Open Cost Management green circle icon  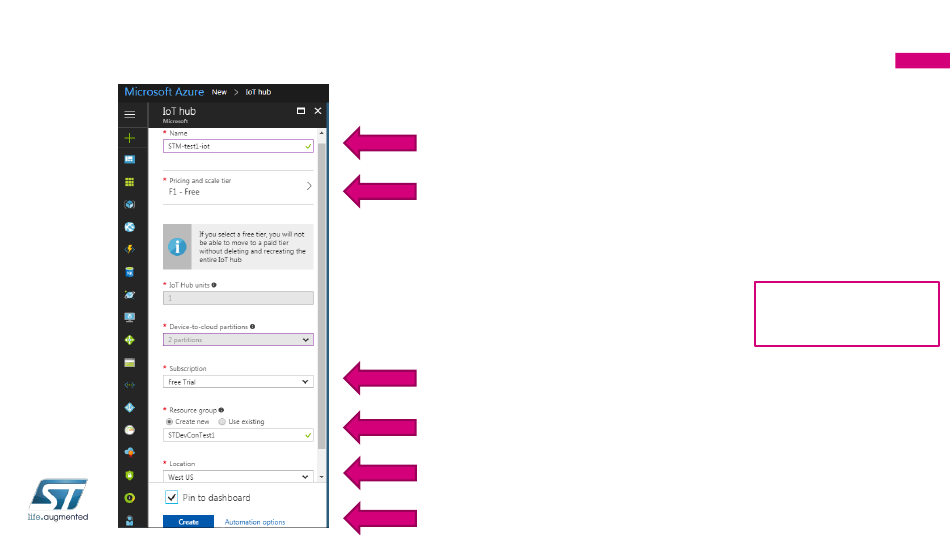click(x=130, y=497)
